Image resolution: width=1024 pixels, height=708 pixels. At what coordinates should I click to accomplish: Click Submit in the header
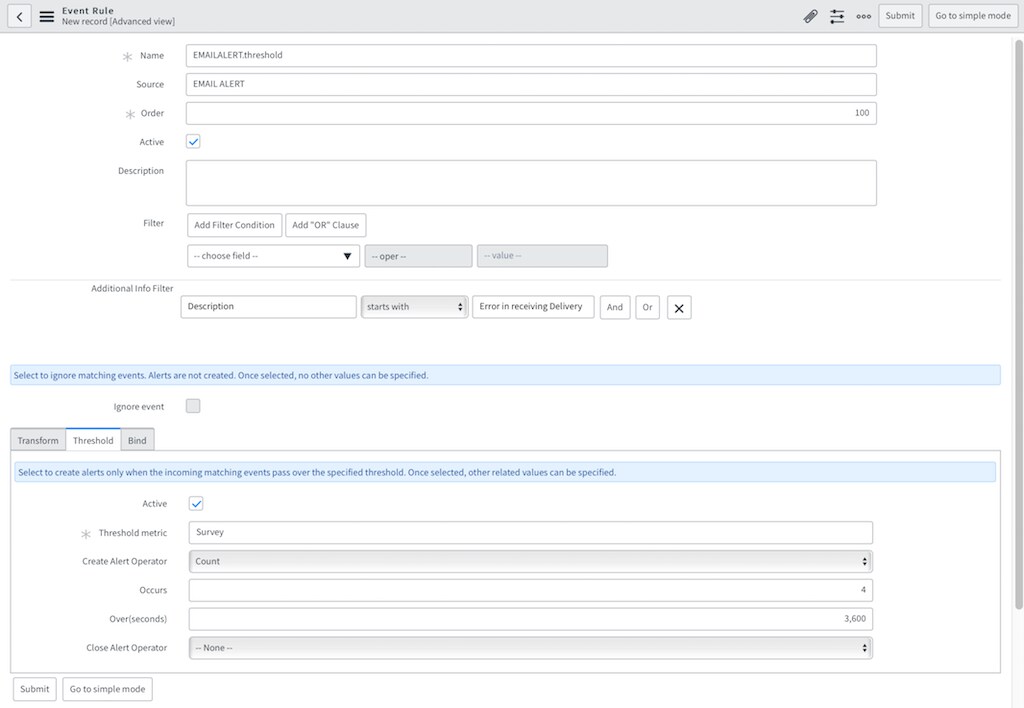900,16
